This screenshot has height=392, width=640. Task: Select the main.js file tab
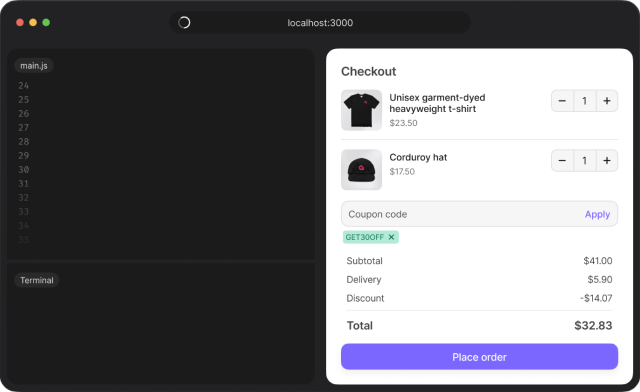[x=34, y=66]
